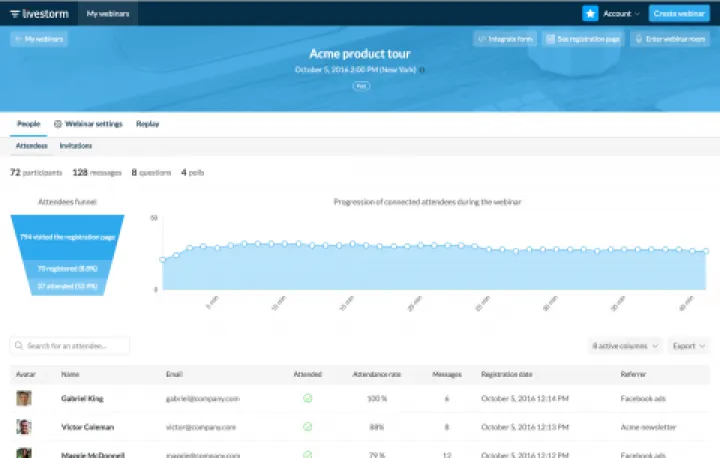Expand the 8 active columns dropdown
Image resolution: width=720 pixels, height=458 pixels.
625,345
